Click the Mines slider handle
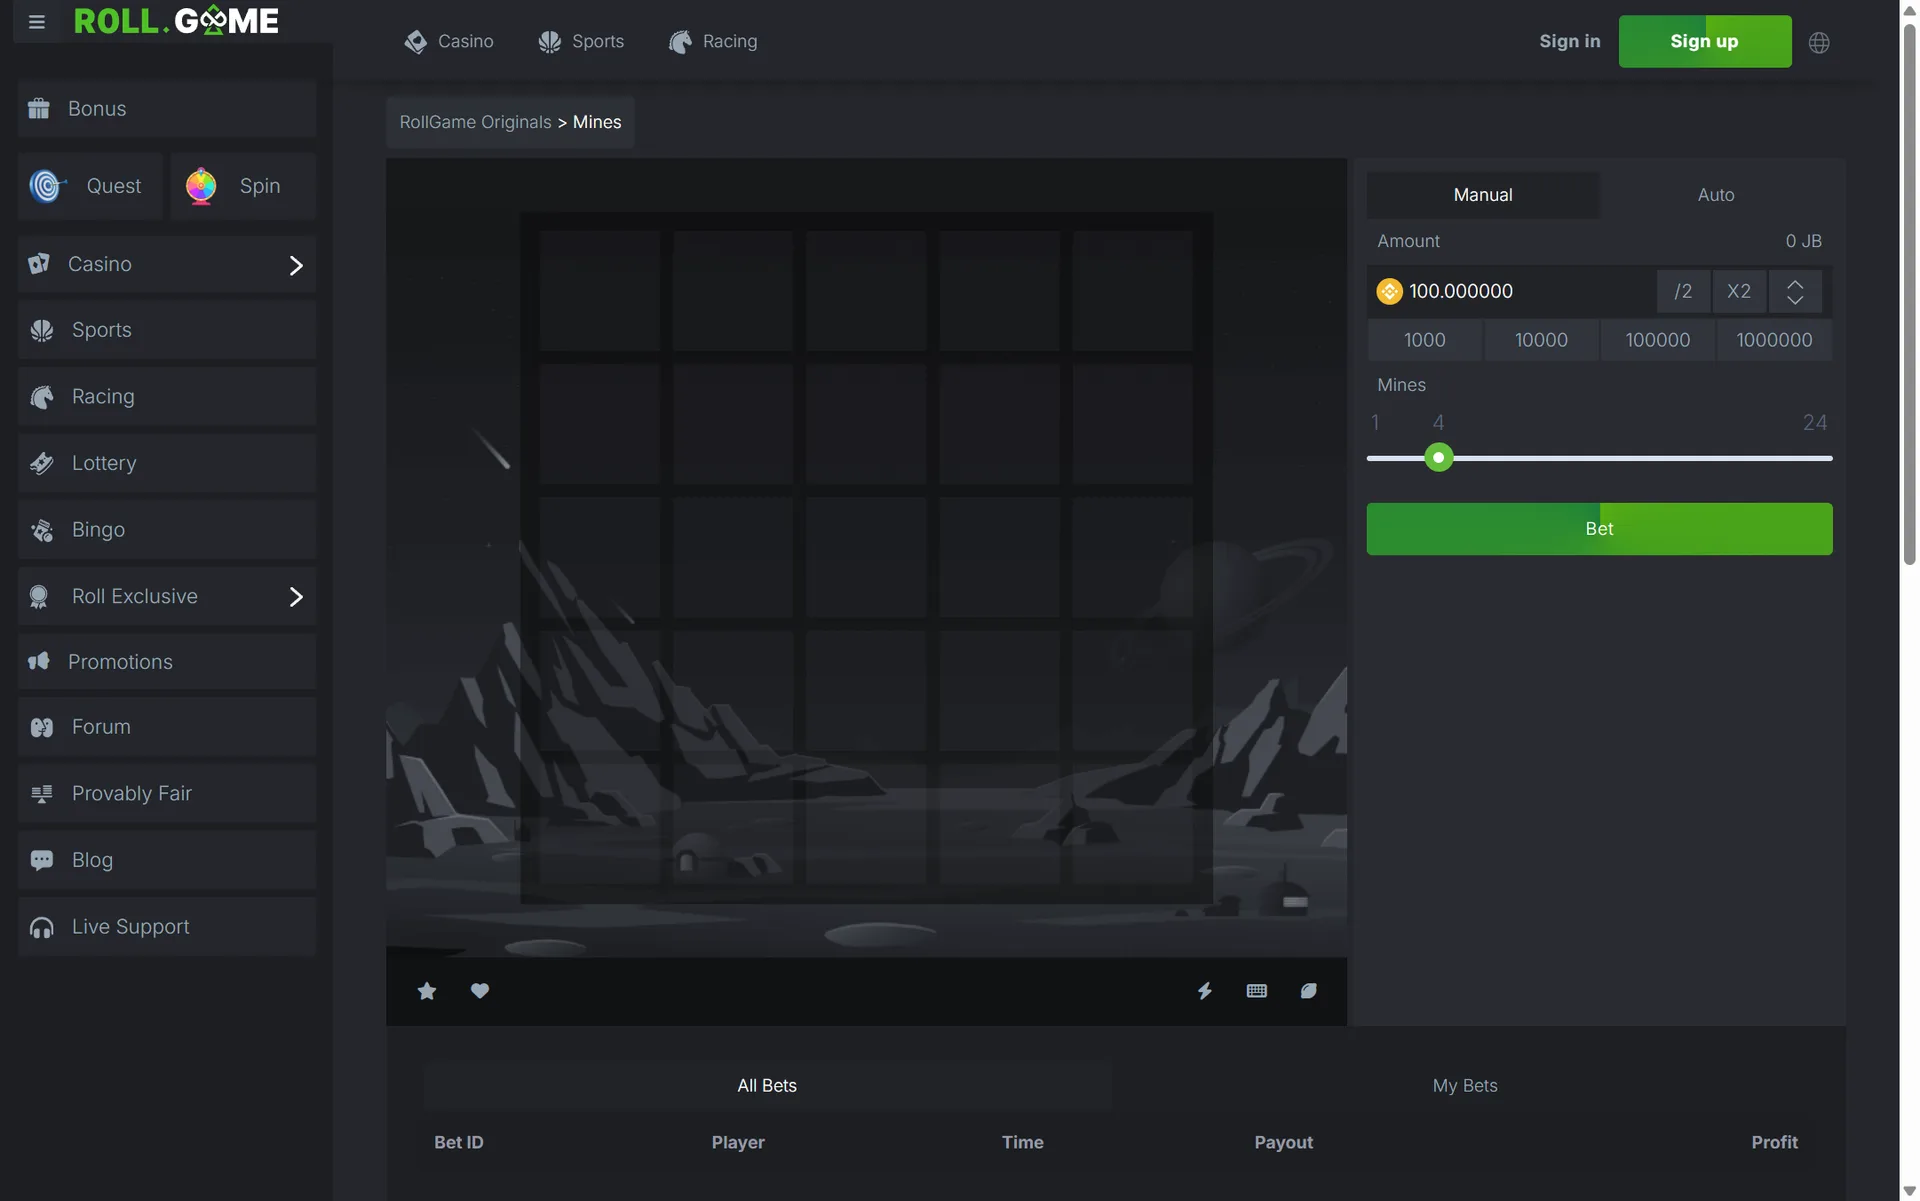The width and height of the screenshot is (1920, 1201). tap(1439, 458)
